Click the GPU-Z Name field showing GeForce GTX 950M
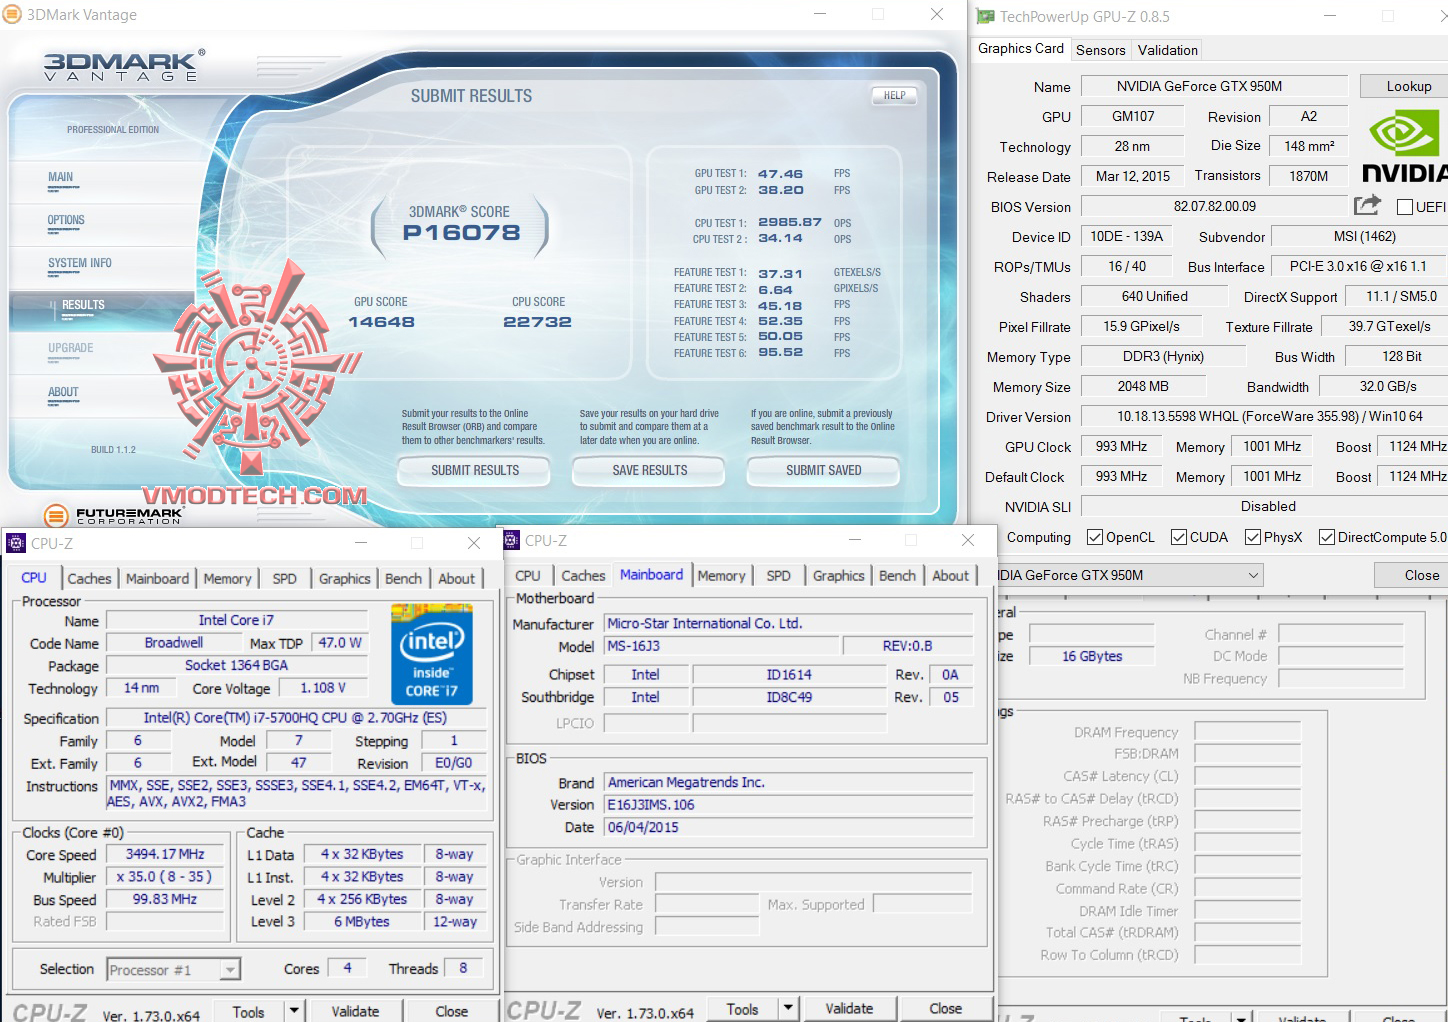Image resolution: width=1448 pixels, height=1022 pixels. pos(1214,86)
